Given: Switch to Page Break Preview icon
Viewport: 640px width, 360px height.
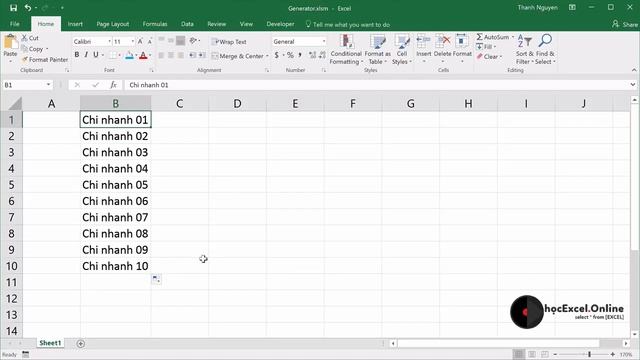Looking at the screenshot, I should pos(545,354).
